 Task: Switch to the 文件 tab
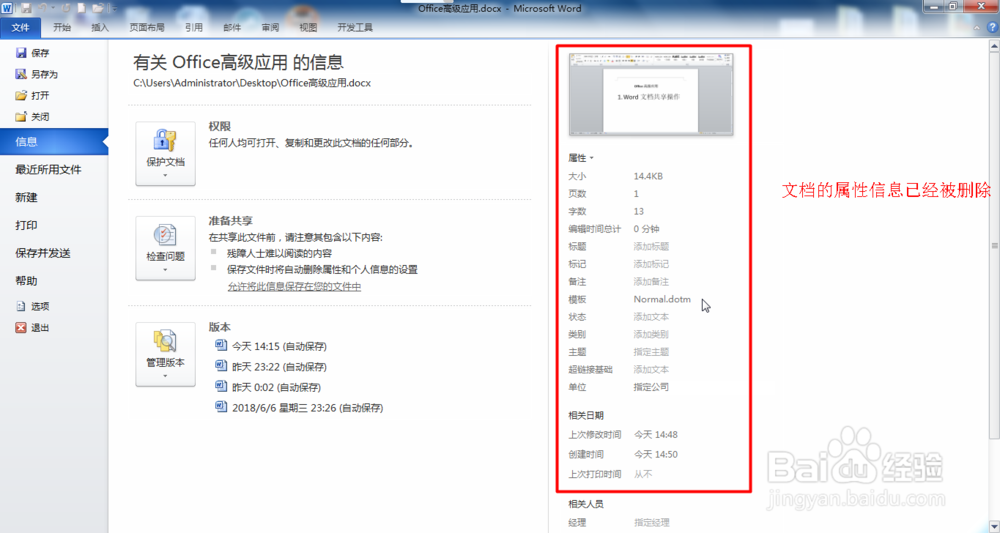(20, 27)
